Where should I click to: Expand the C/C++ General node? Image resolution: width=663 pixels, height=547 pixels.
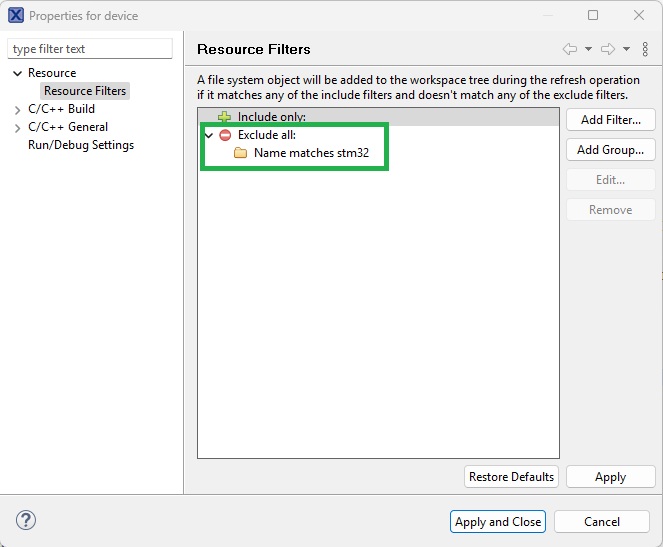point(18,127)
